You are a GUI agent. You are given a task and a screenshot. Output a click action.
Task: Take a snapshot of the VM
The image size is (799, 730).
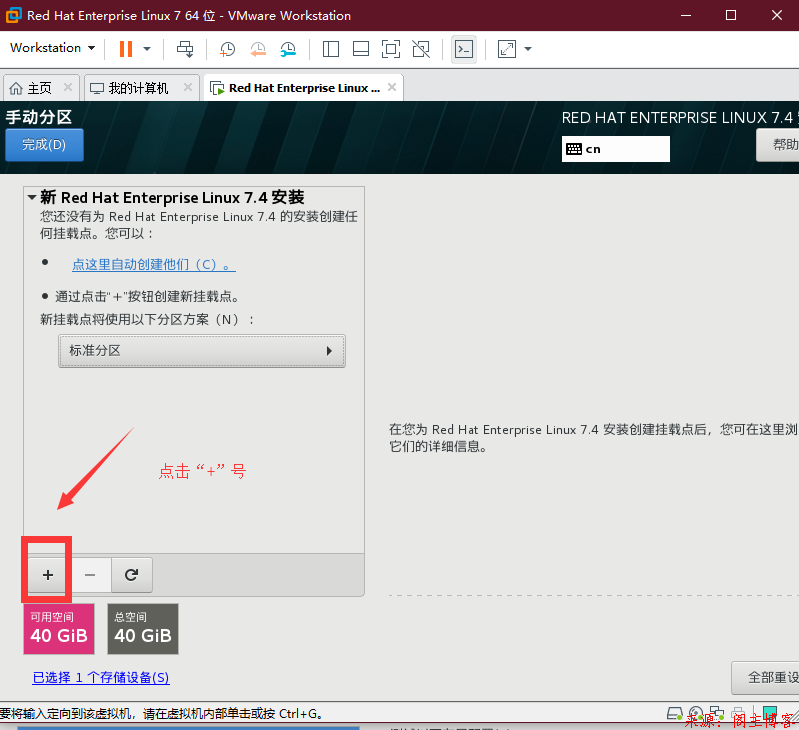point(227,49)
